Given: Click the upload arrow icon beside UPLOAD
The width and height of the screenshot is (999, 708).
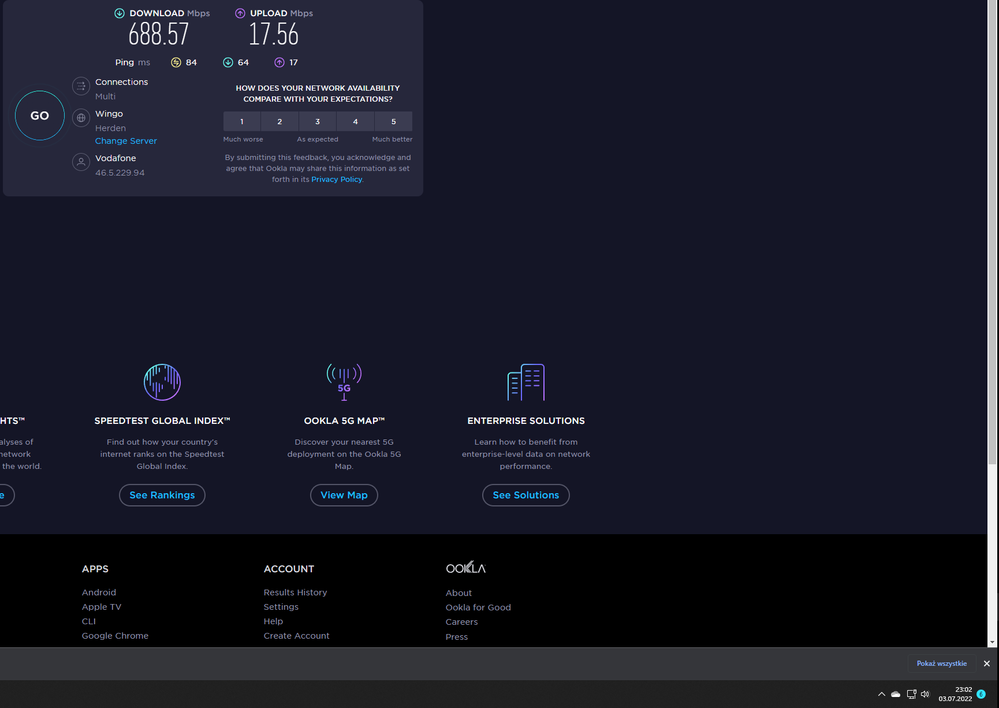Looking at the screenshot, I should 240,13.
